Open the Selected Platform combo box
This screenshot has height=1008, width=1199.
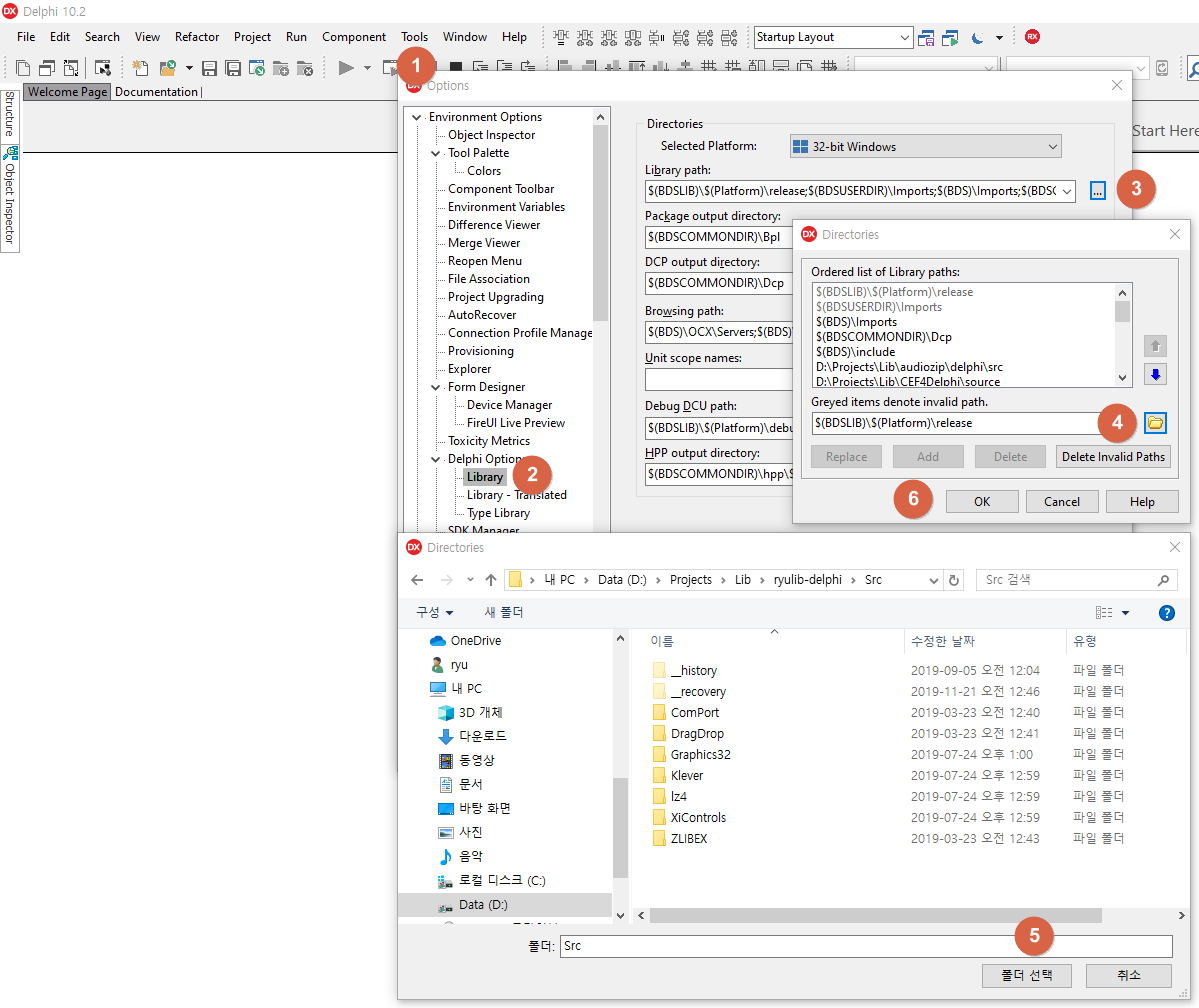click(x=925, y=146)
